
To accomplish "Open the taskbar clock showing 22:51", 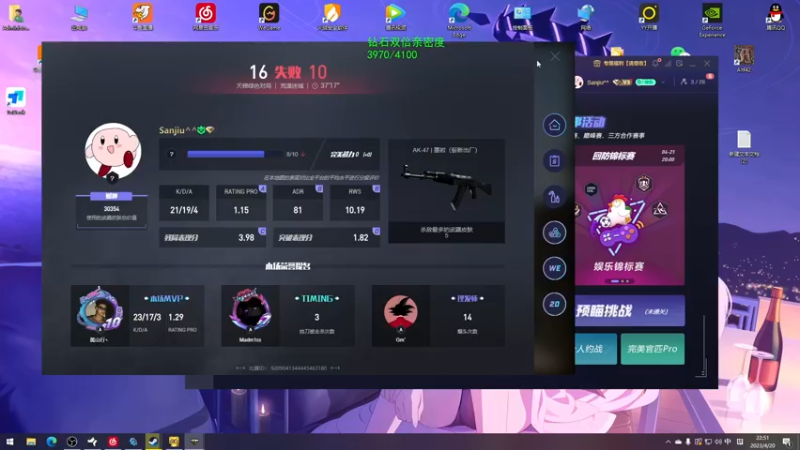I will coord(762,441).
